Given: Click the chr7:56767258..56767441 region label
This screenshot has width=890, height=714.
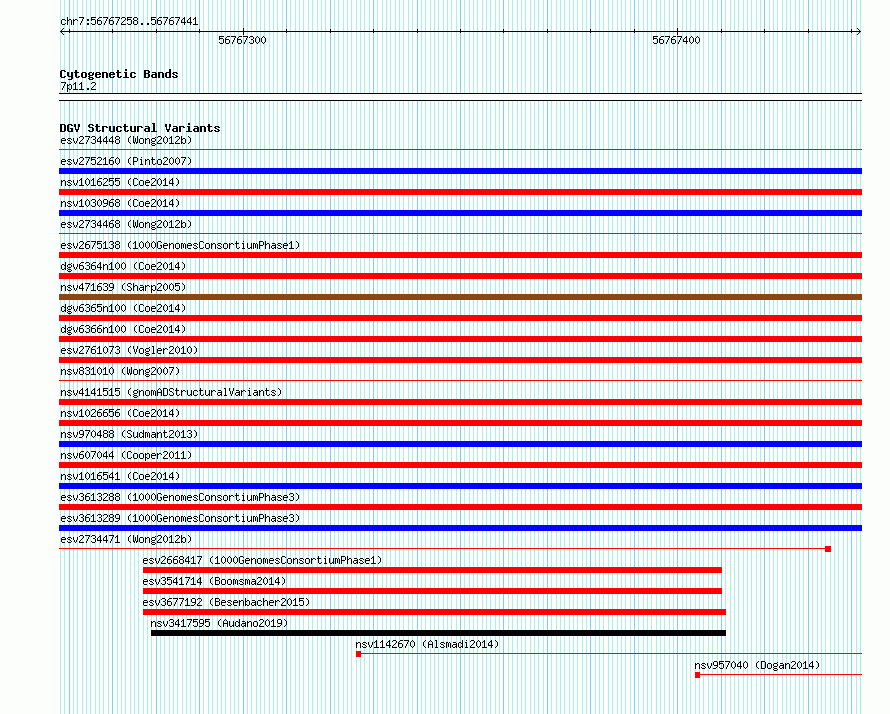Looking at the screenshot, I should (129, 21).
